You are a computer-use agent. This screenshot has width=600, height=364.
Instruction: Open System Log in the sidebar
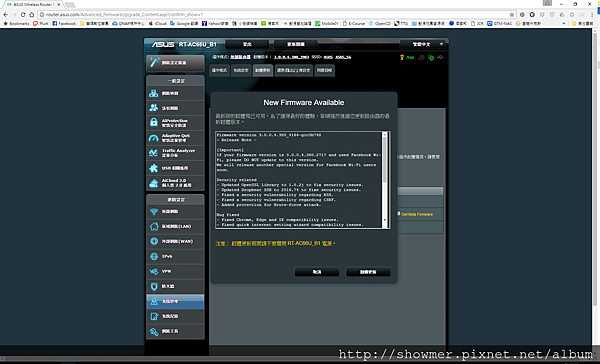[x=175, y=316]
